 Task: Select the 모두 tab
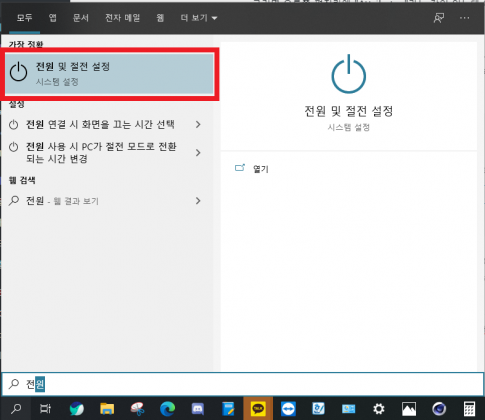[x=24, y=17]
